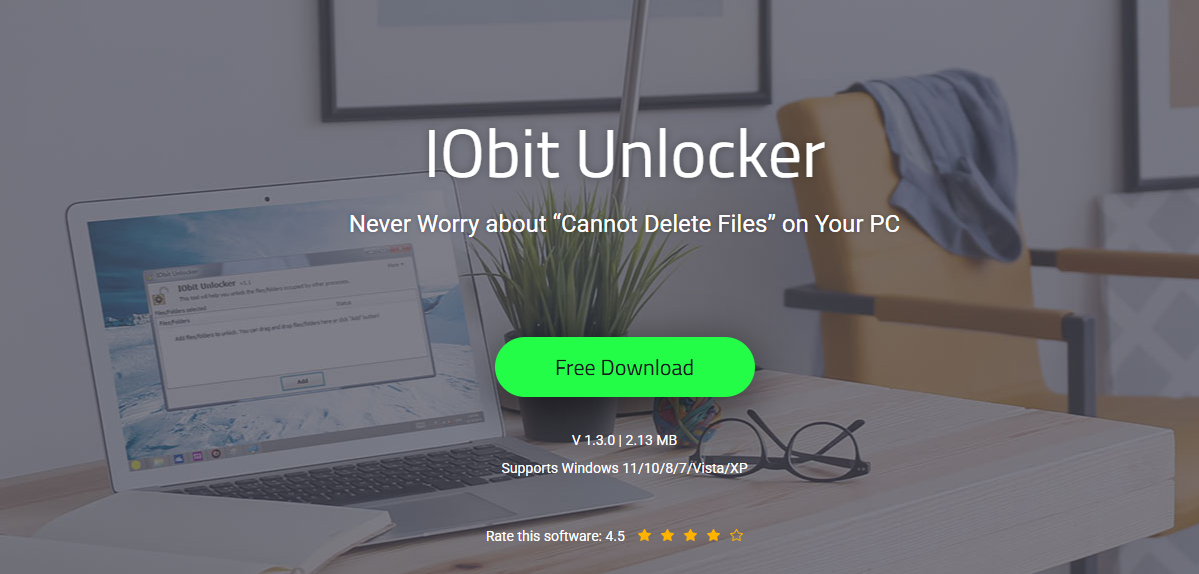
Task: Click the purple icon on laptop taskbar
Action: 197,456
